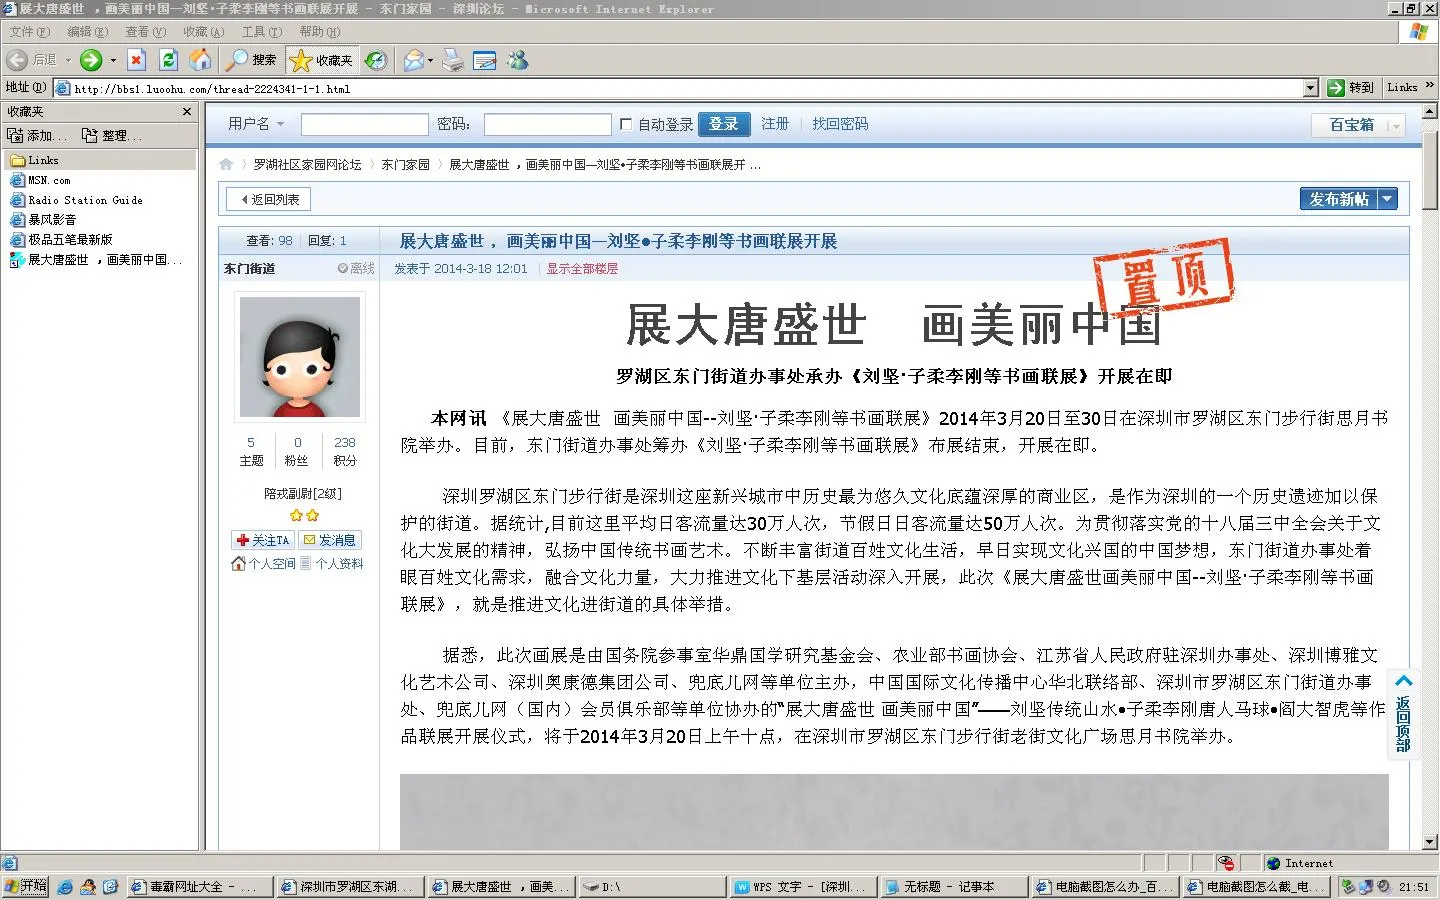This screenshot has width=1440, height=900.
Task: Close the Favorites side panel
Action: coord(187,112)
